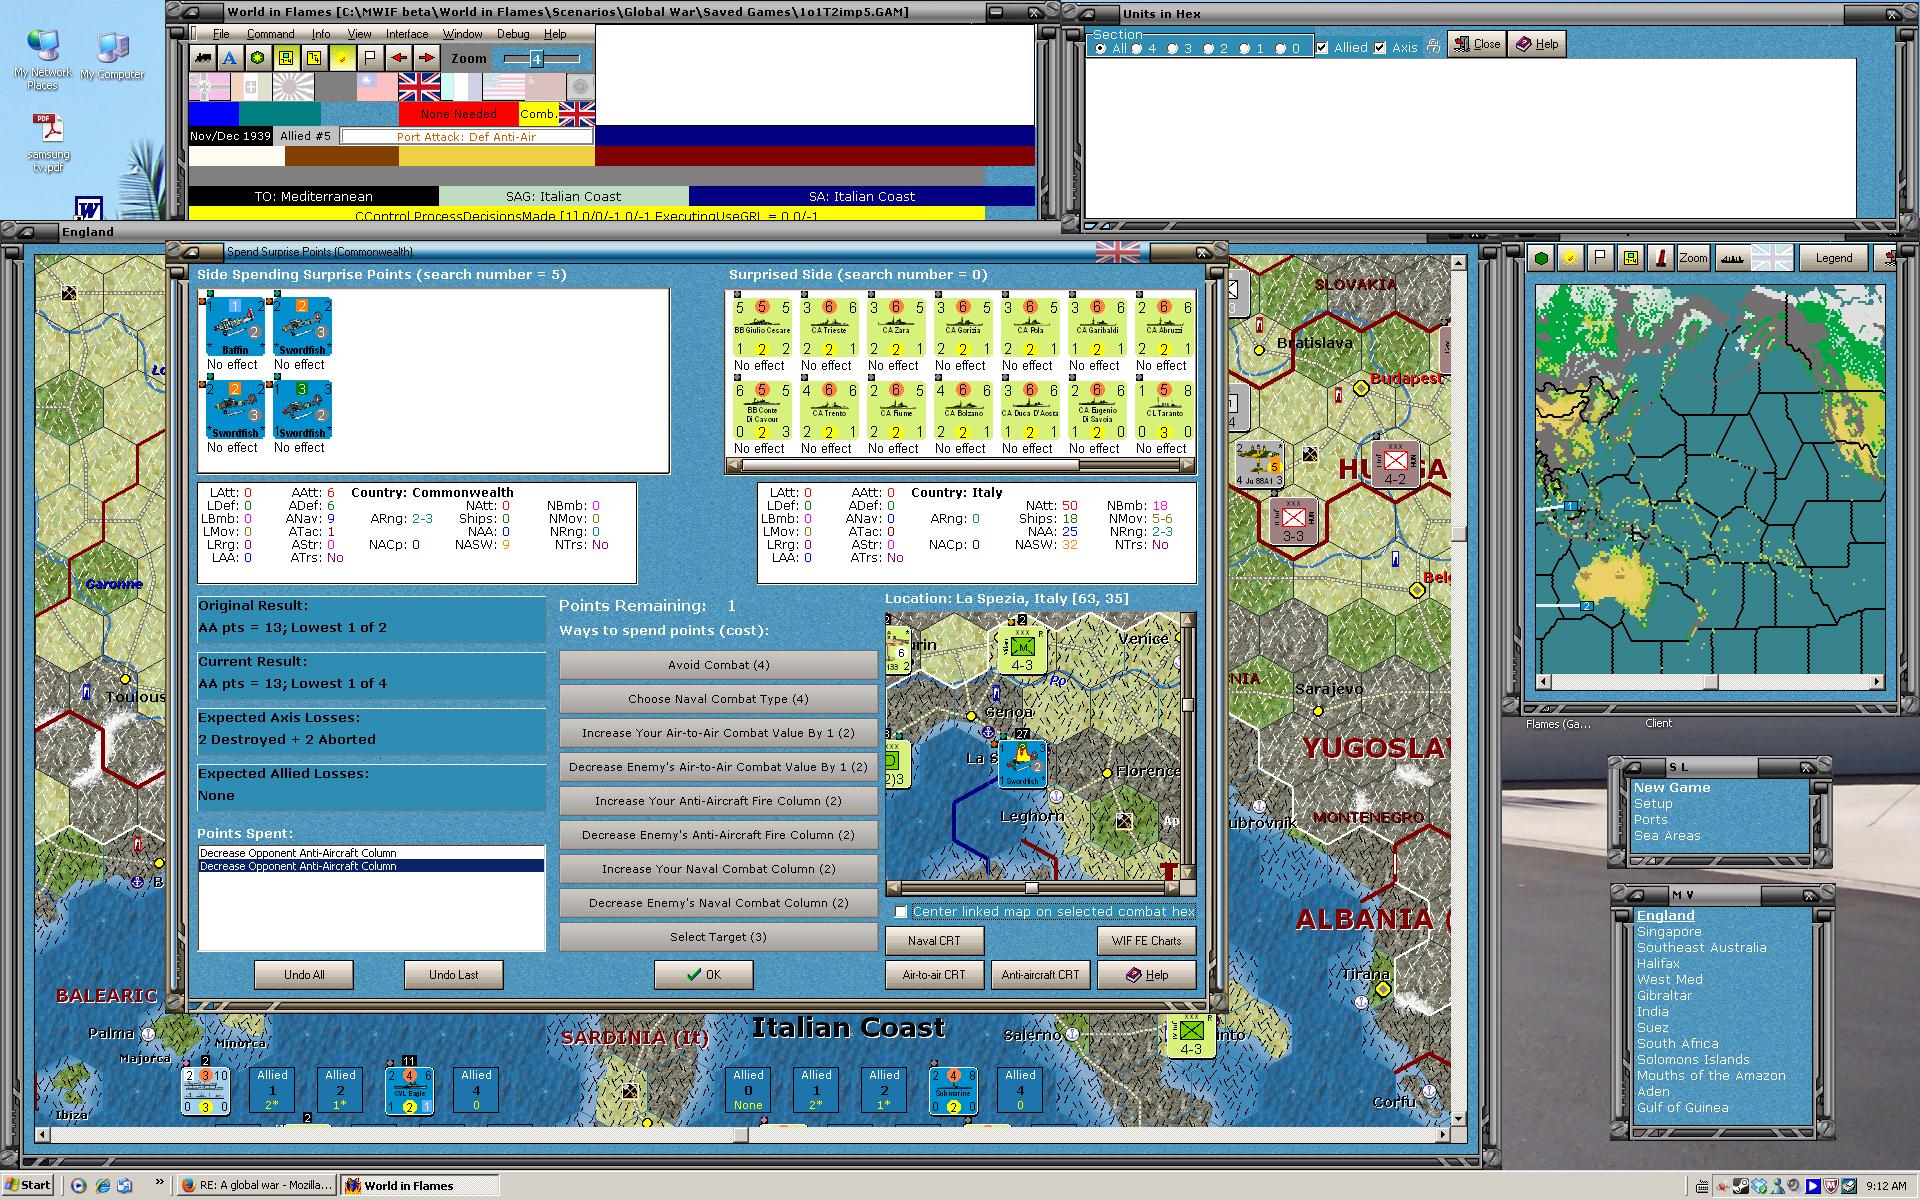Select the CL Taranto ship counter
The image size is (1920, 1200).
[1163, 411]
